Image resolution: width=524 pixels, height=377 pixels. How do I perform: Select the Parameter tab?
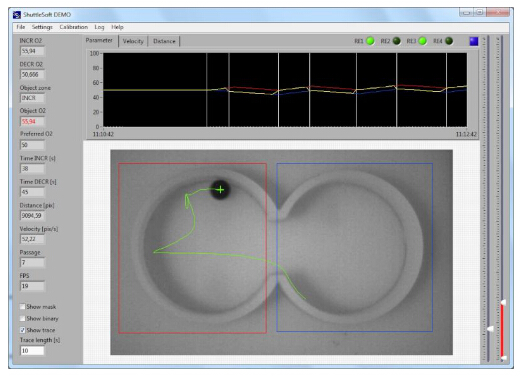coord(99,40)
